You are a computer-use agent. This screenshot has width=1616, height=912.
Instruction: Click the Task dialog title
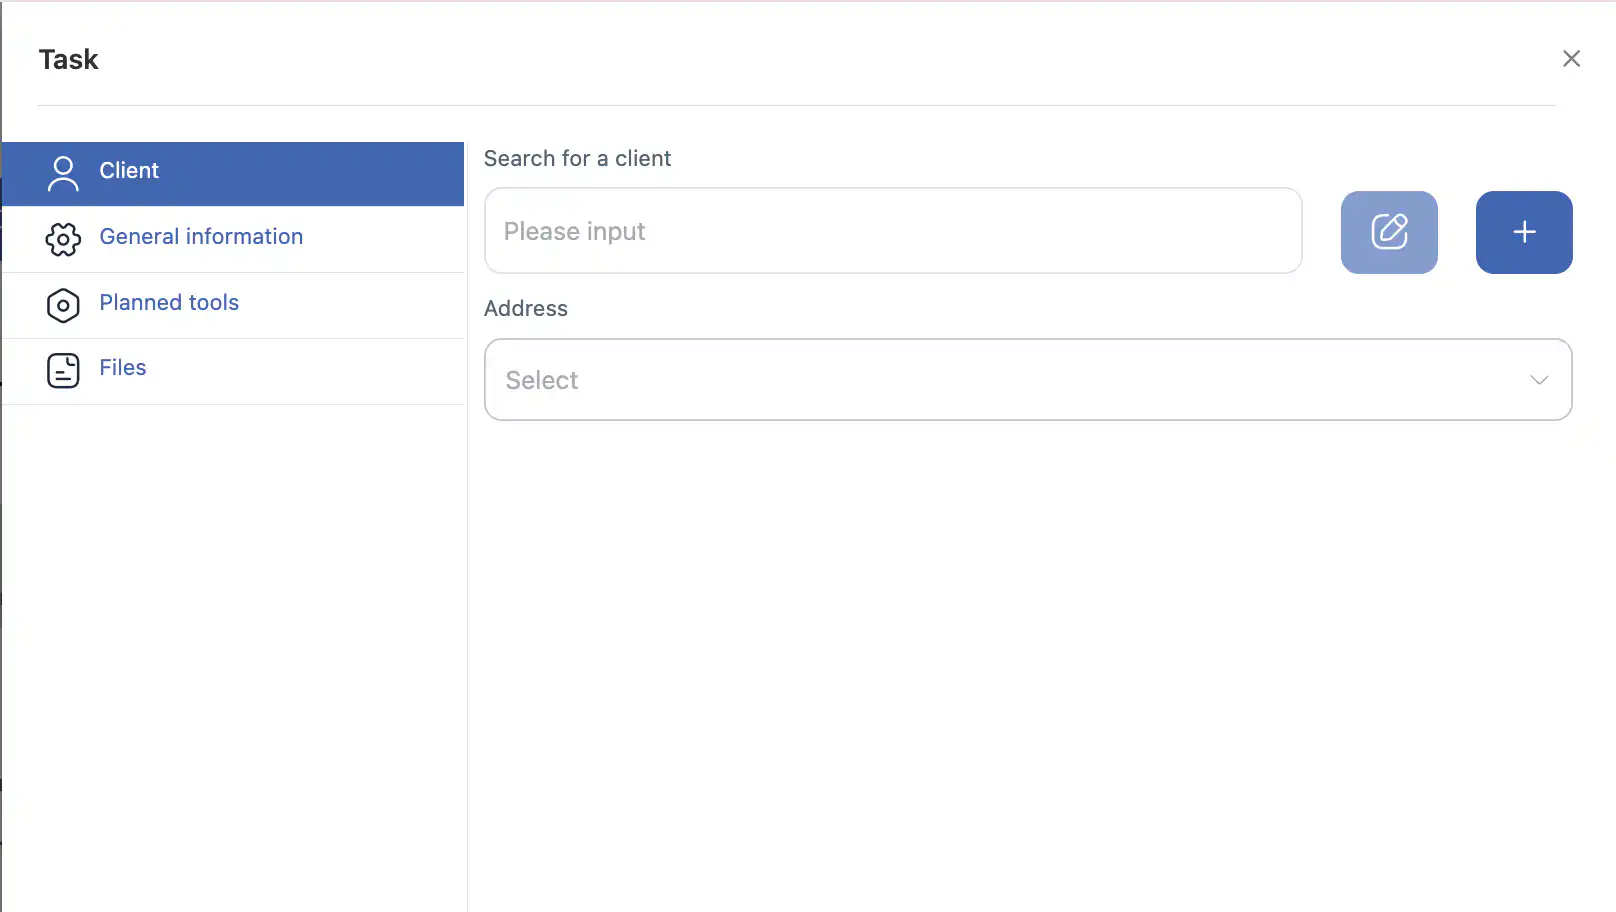(x=69, y=60)
